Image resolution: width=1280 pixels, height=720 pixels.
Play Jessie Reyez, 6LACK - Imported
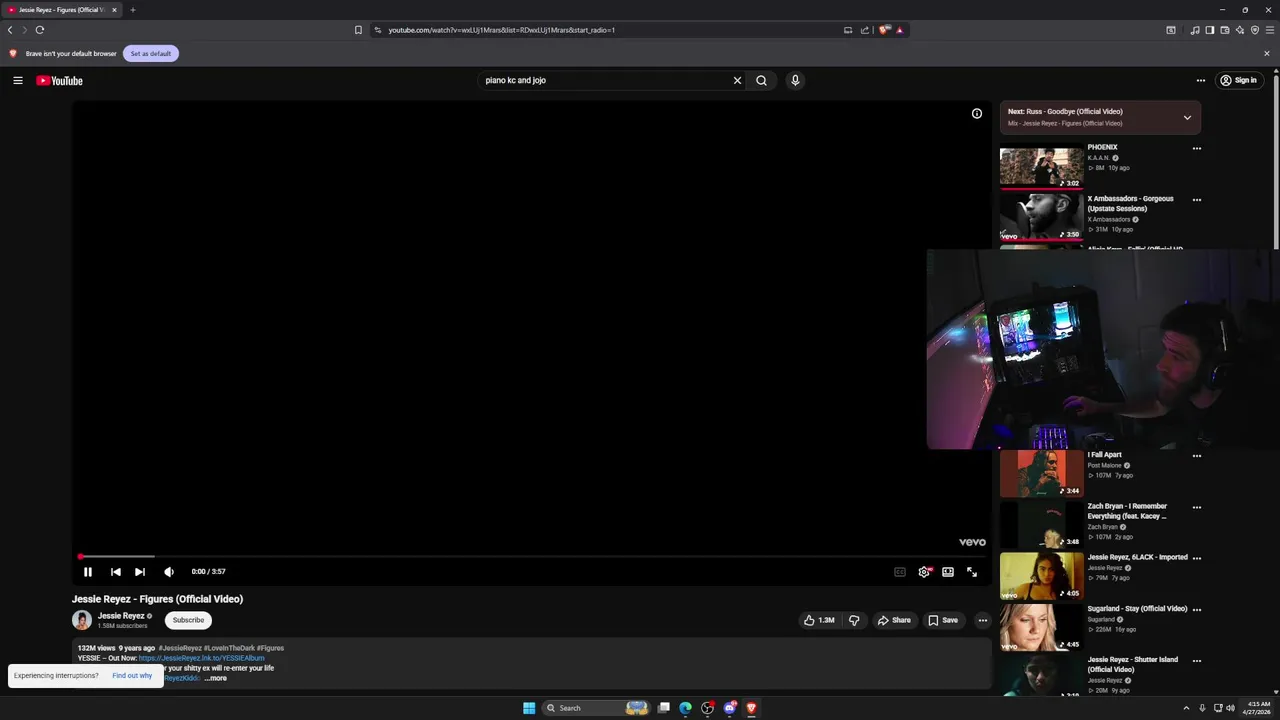pyautogui.click(x=1041, y=577)
